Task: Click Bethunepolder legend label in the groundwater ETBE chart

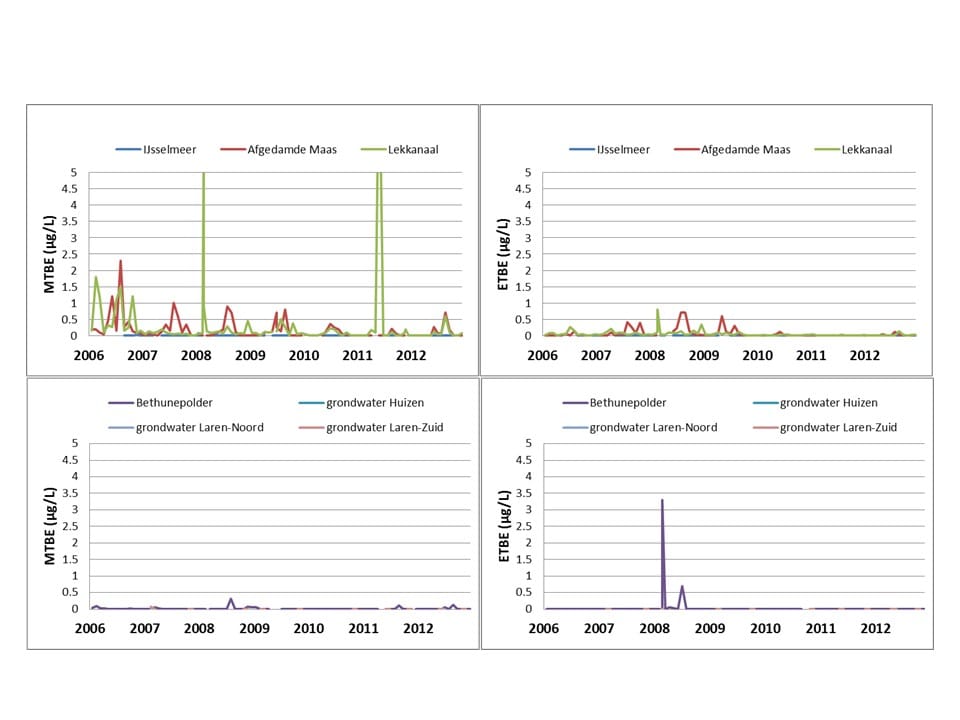Action: pyautogui.click(x=628, y=403)
